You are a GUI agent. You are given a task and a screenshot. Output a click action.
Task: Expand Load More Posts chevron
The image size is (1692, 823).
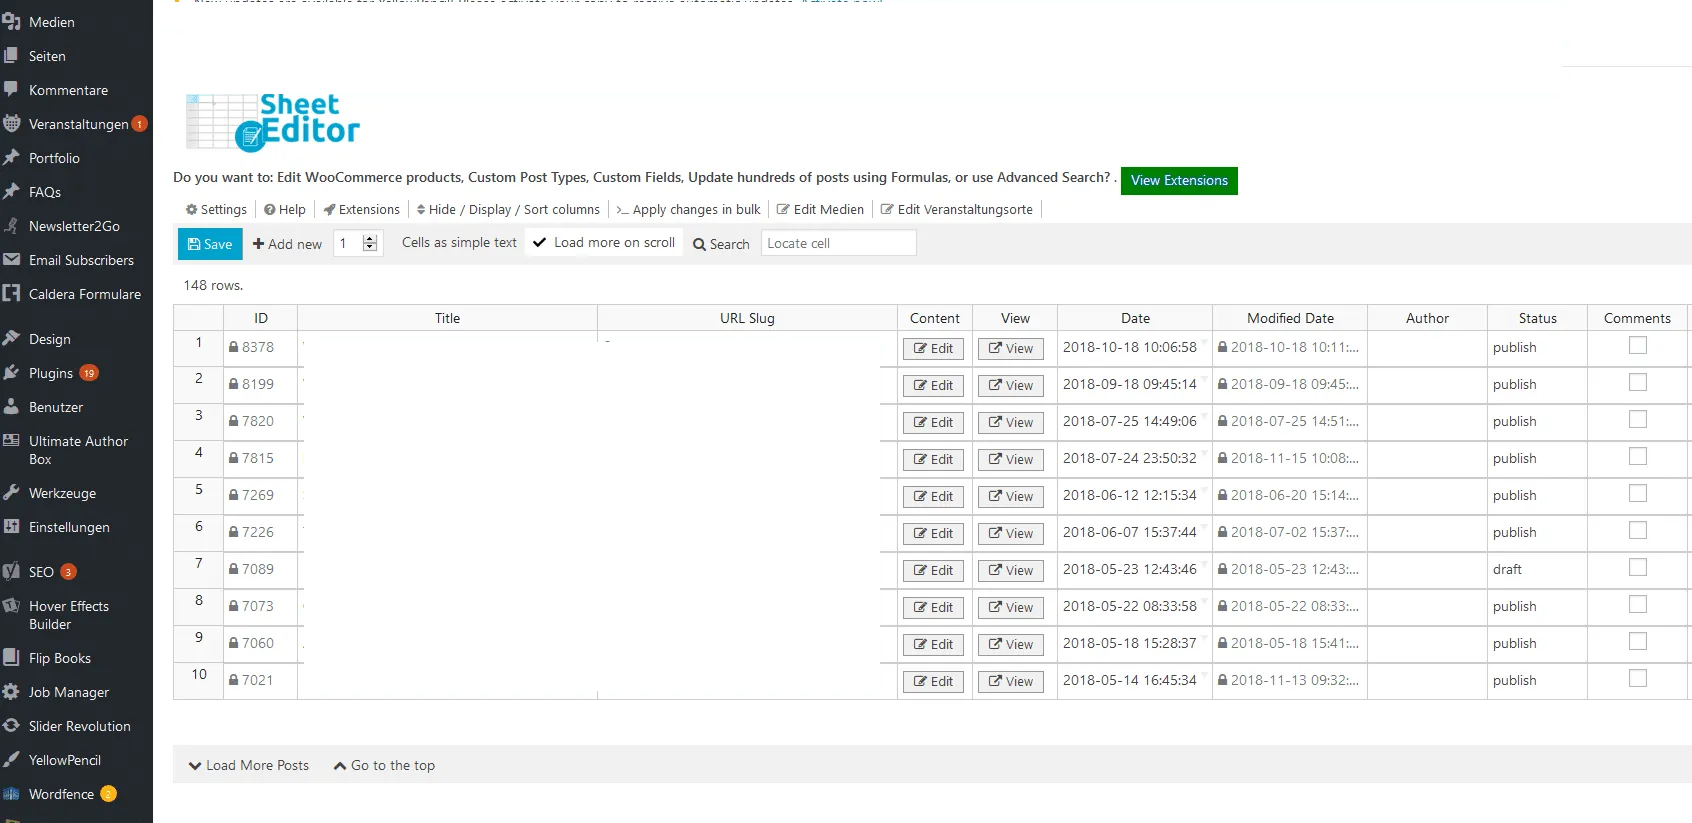click(195, 766)
